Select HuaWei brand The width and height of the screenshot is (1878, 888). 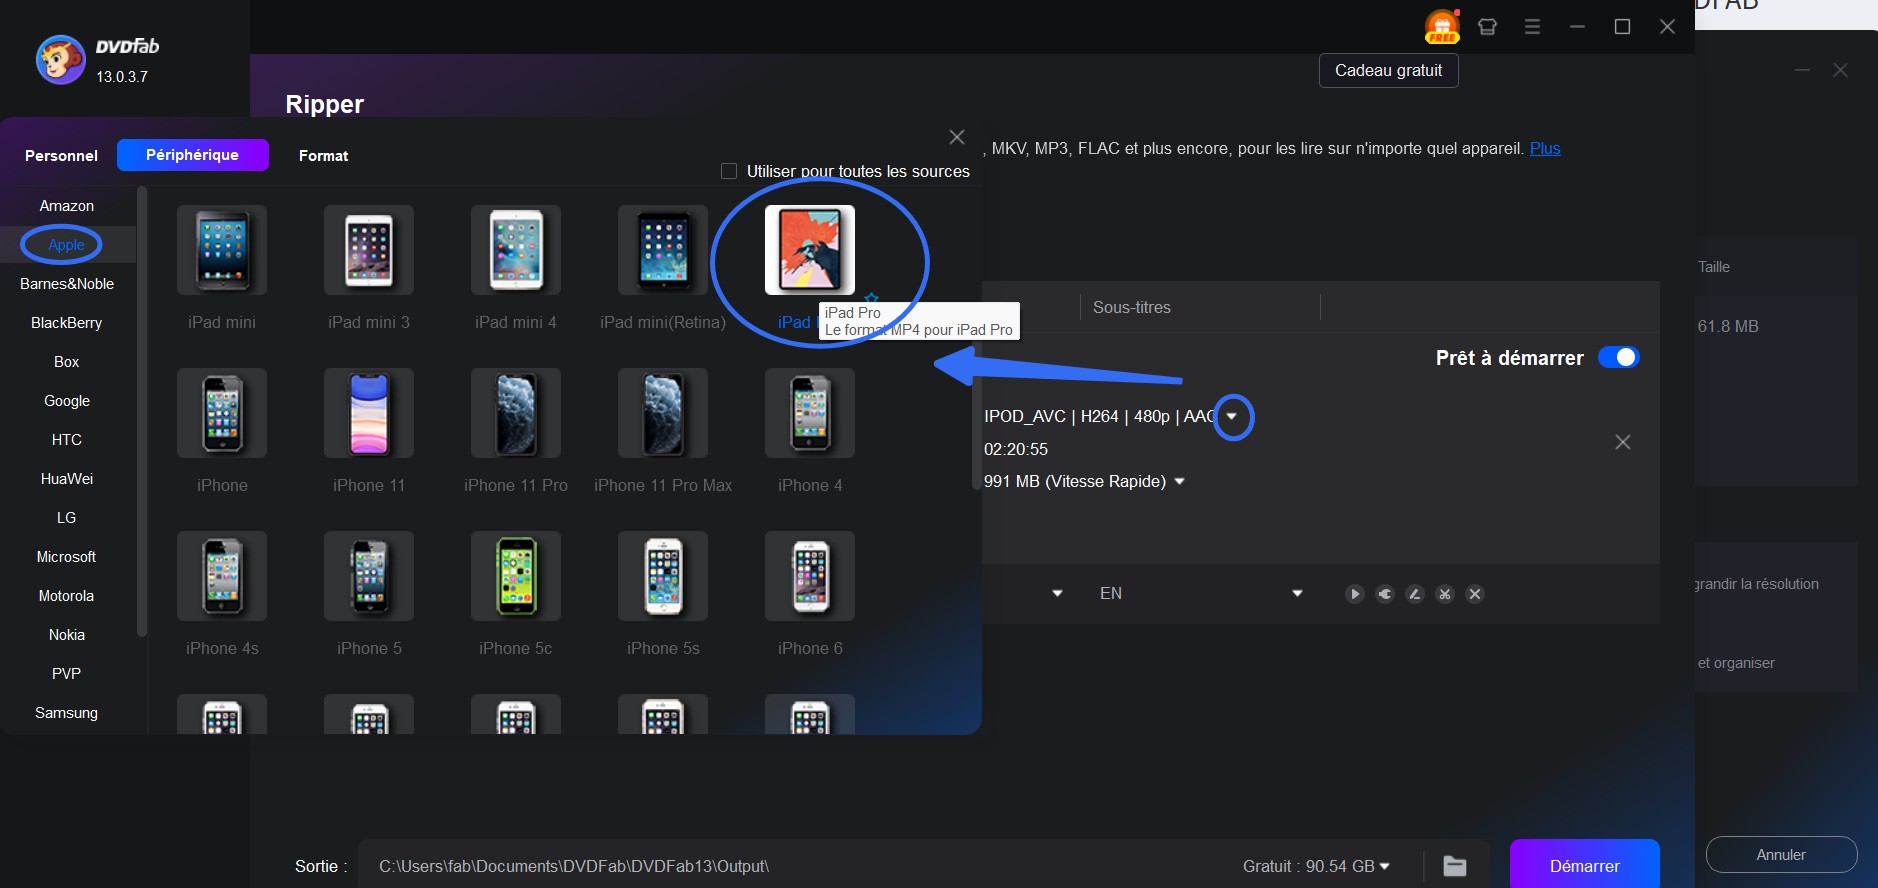pos(67,479)
